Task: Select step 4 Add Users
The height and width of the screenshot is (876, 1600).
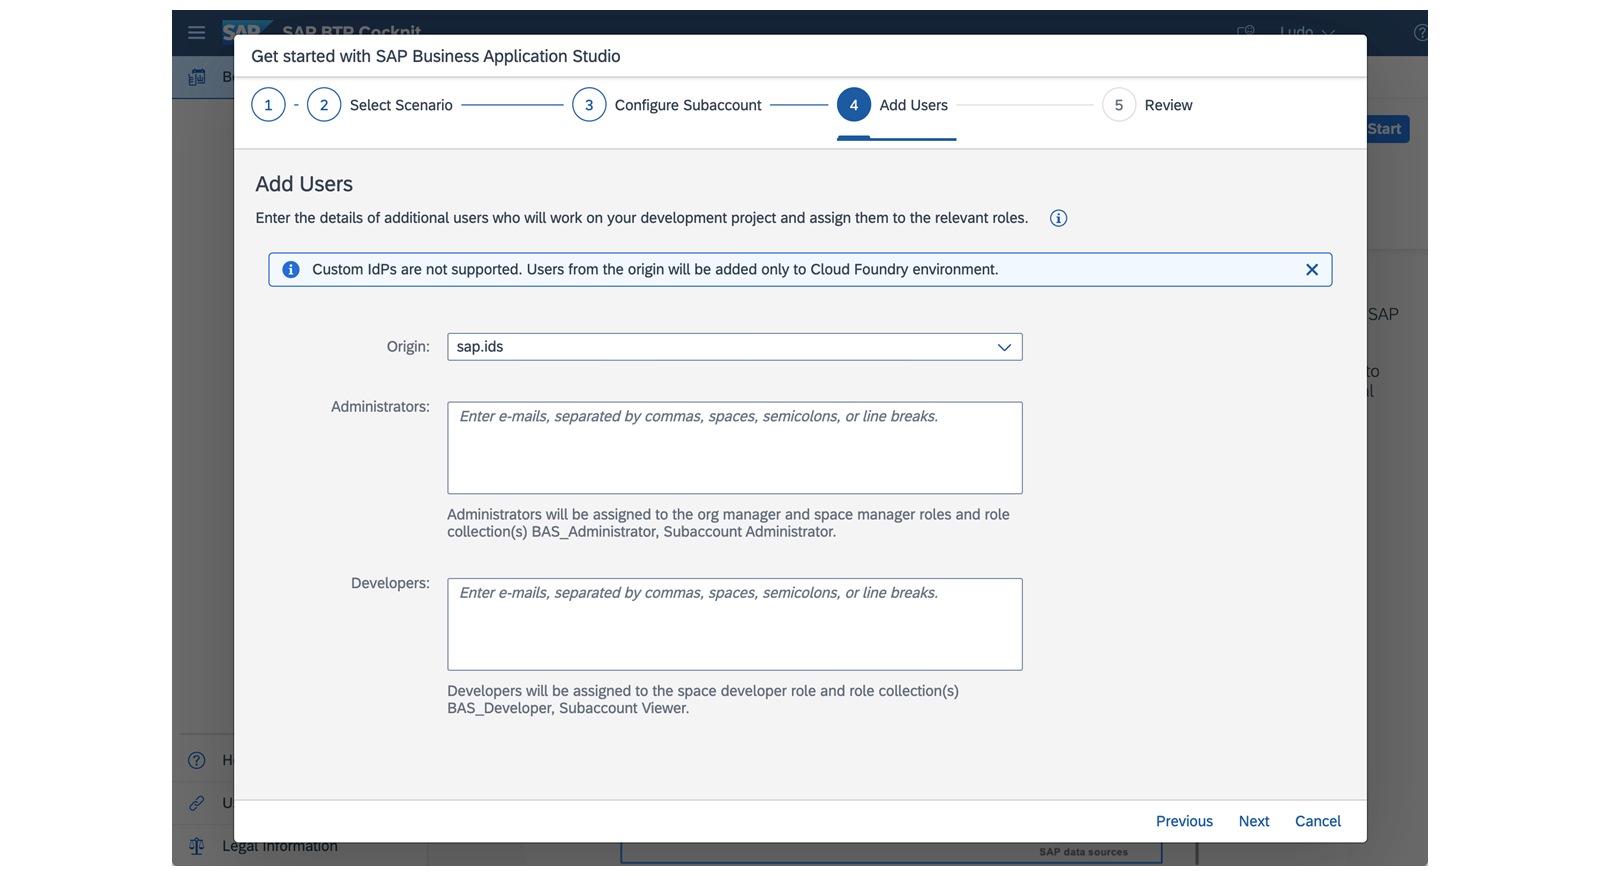Action: tap(893, 105)
